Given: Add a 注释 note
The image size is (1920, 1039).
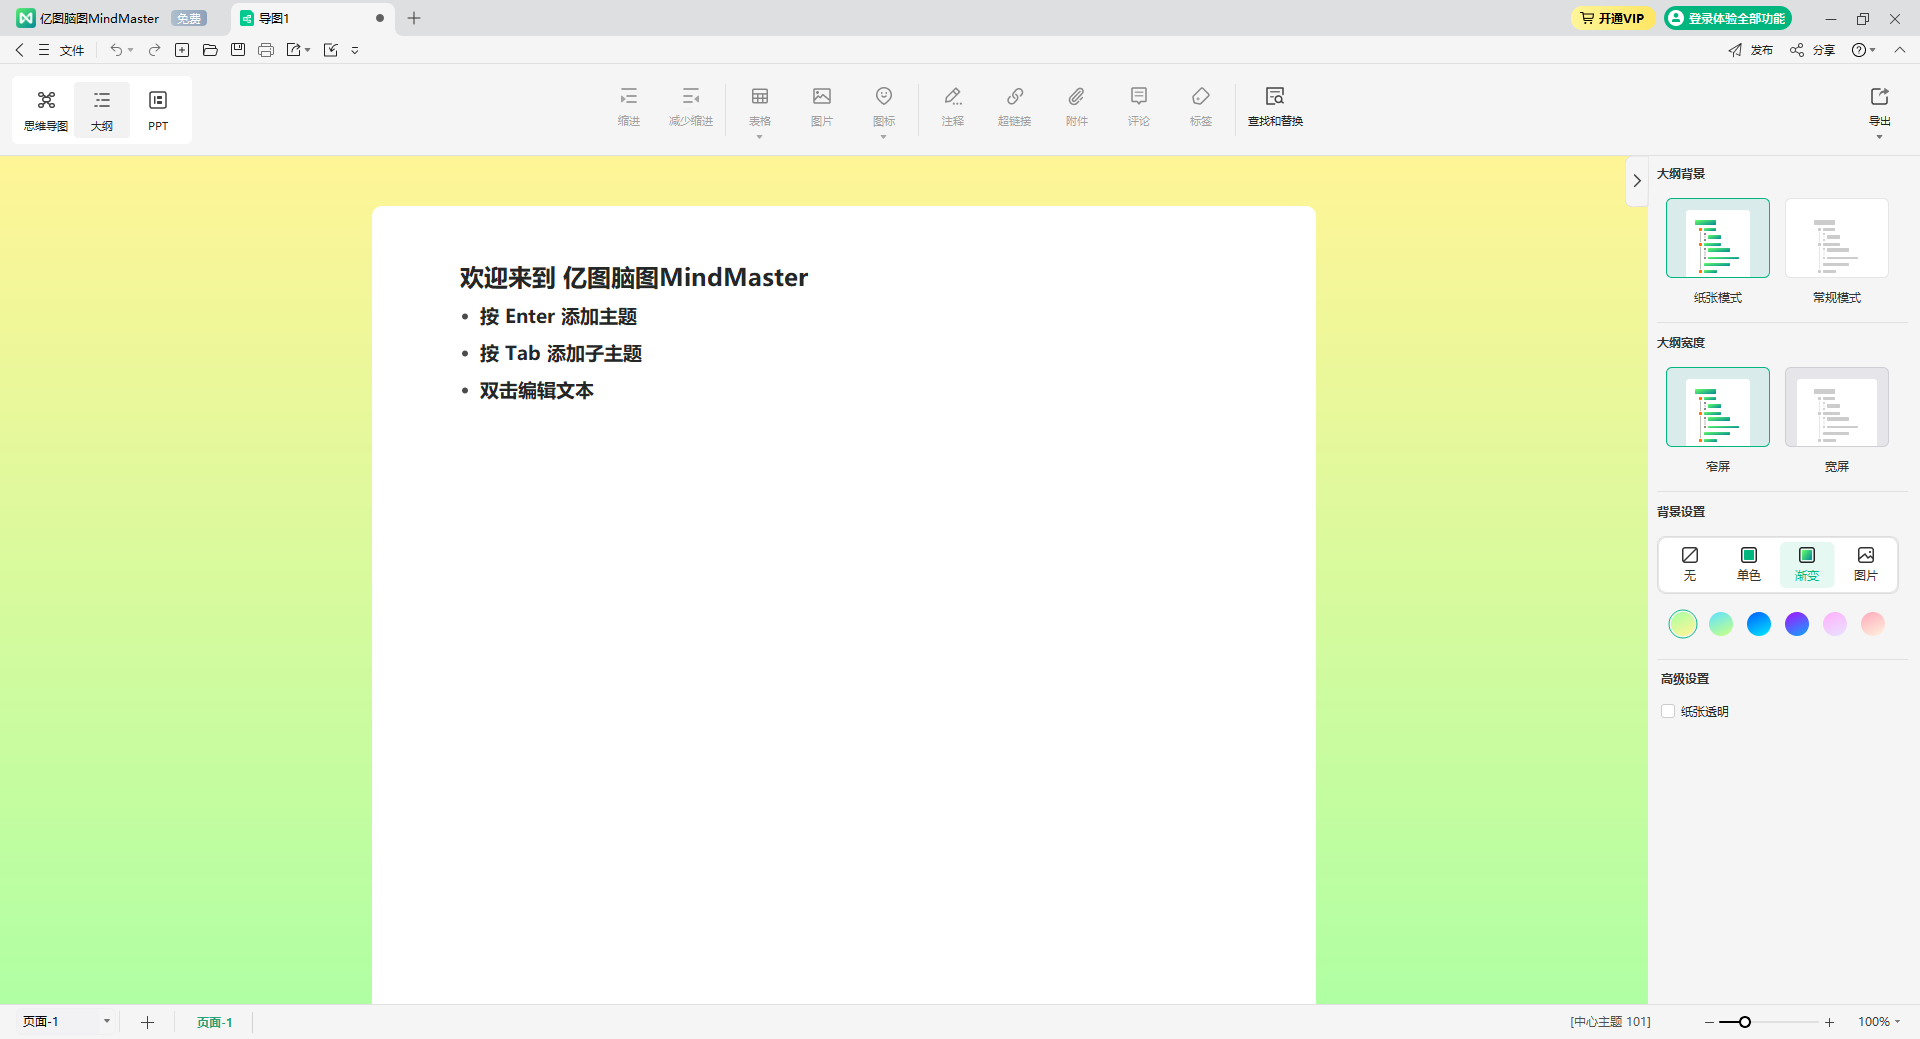Looking at the screenshot, I should [x=953, y=106].
